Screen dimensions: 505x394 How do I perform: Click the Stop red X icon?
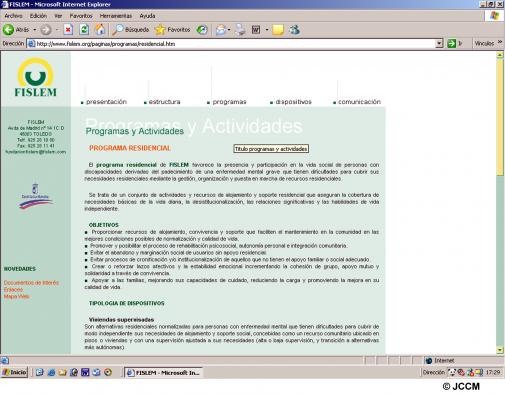(x=68, y=30)
